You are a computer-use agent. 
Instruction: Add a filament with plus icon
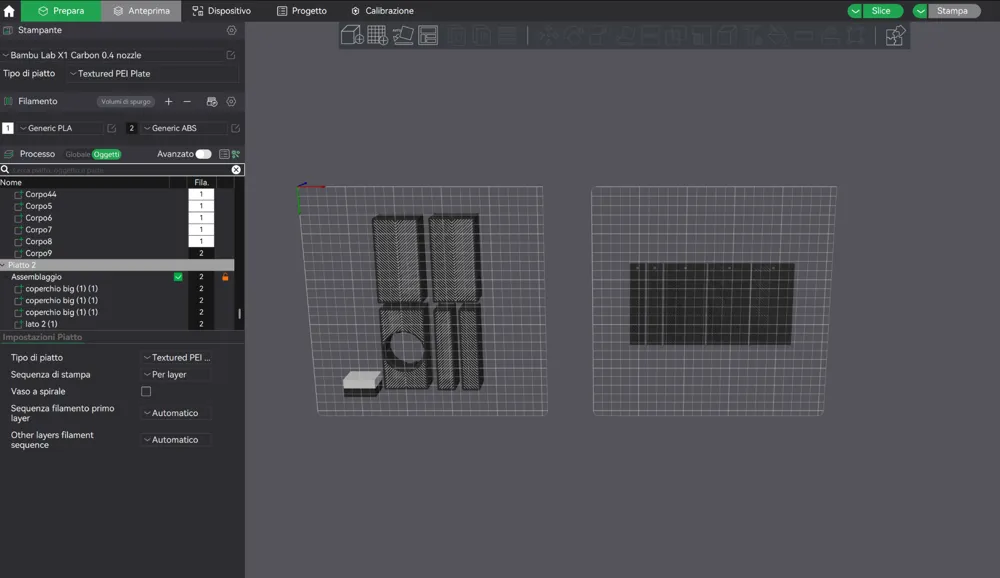[x=168, y=101]
